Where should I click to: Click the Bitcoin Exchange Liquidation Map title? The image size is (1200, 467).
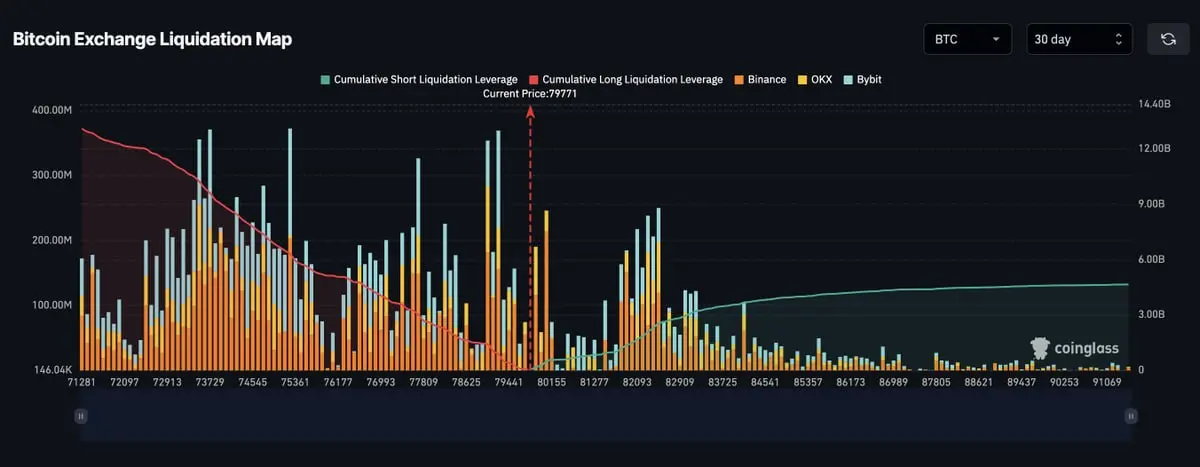(x=152, y=39)
